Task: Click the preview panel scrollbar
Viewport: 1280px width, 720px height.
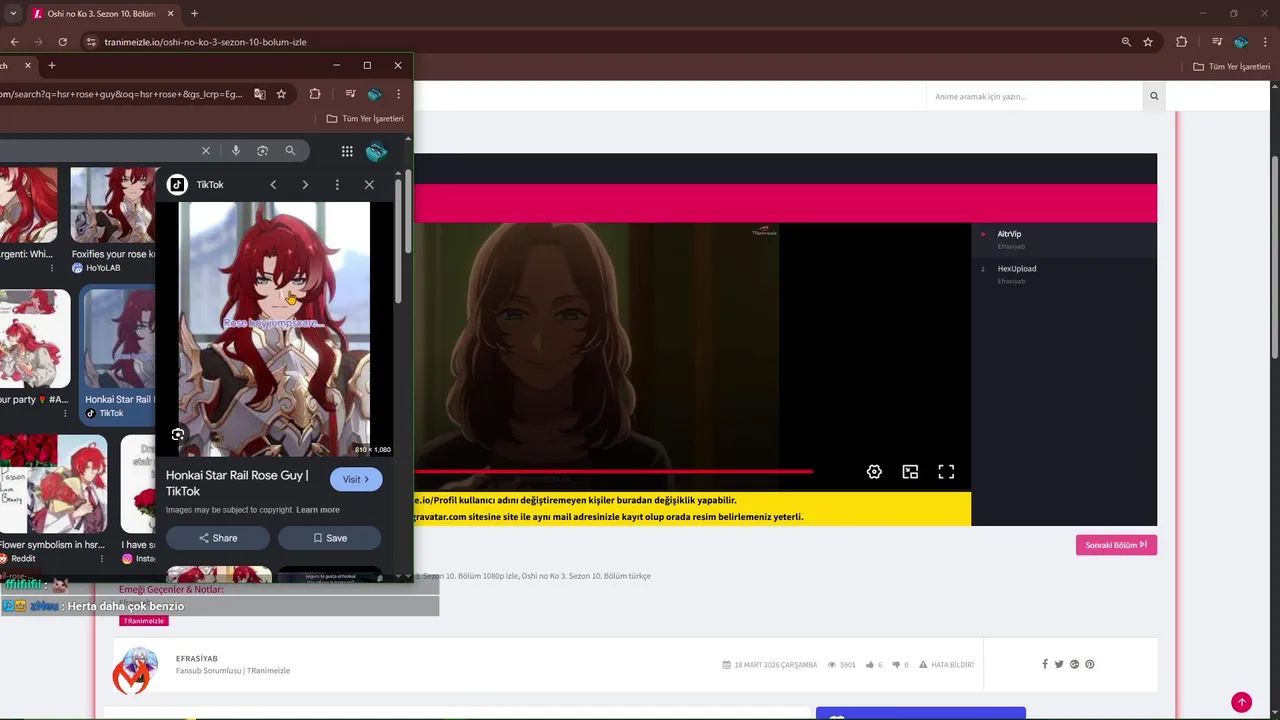Action: point(399,240)
